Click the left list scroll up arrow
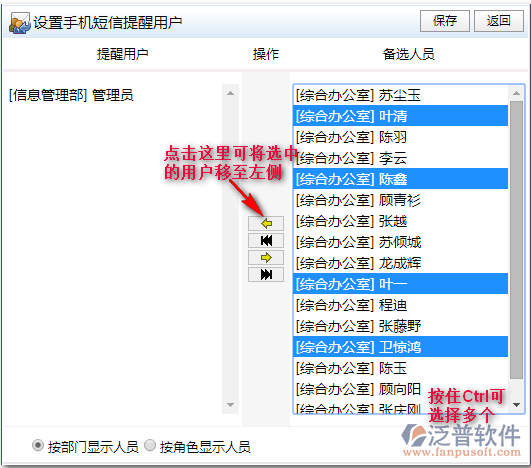The width and height of the screenshot is (531, 468). point(230,93)
